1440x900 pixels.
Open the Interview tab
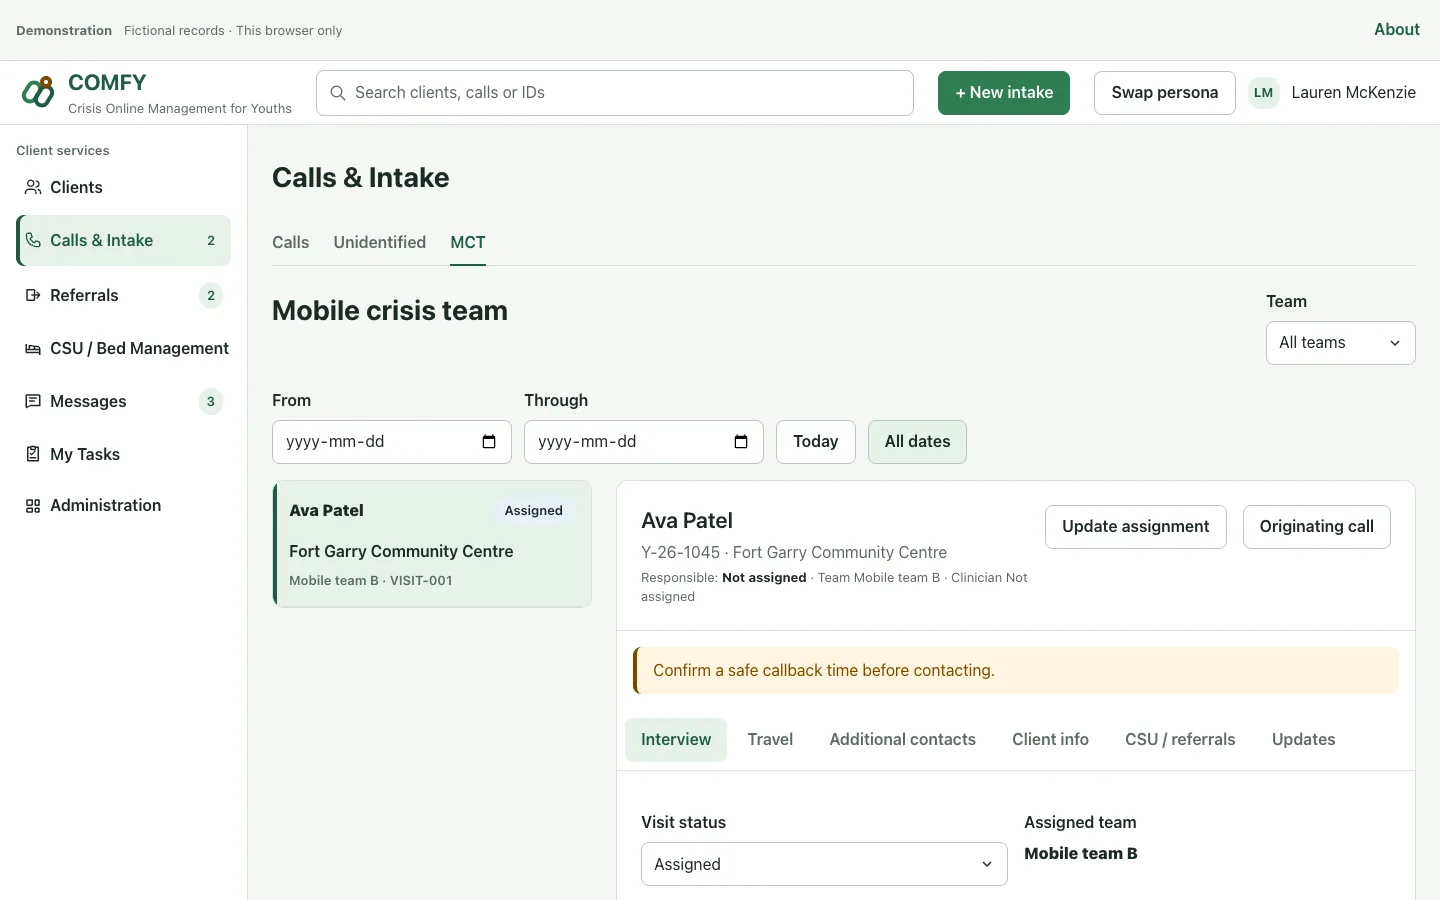pos(676,740)
